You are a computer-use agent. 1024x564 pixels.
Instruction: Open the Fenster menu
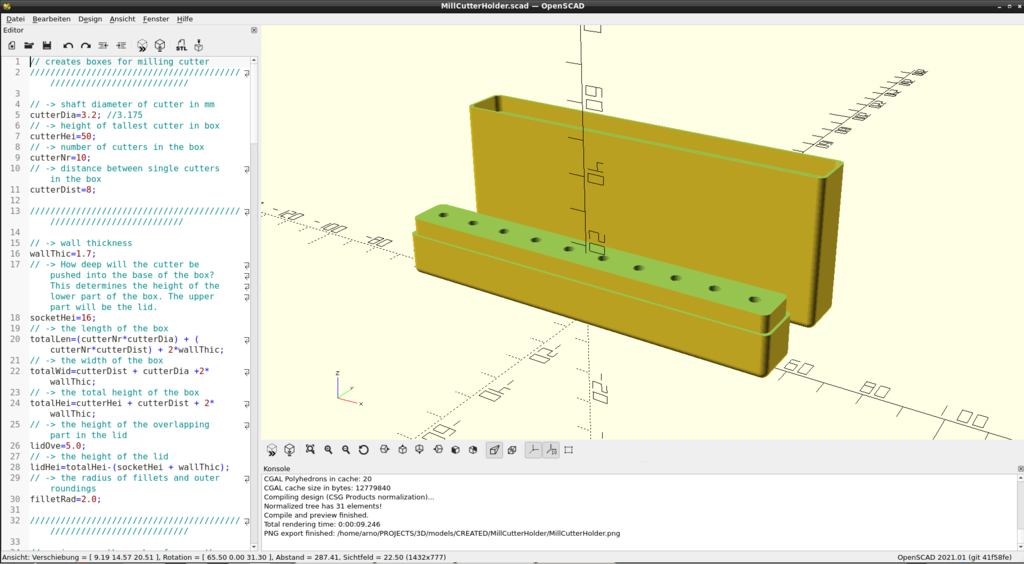pyautogui.click(x=156, y=19)
